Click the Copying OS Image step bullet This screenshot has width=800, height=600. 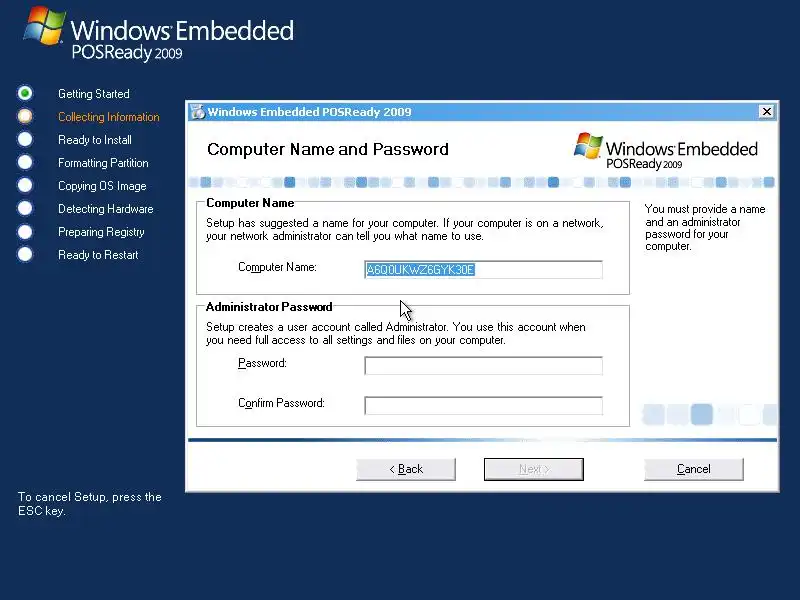point(24,185)
